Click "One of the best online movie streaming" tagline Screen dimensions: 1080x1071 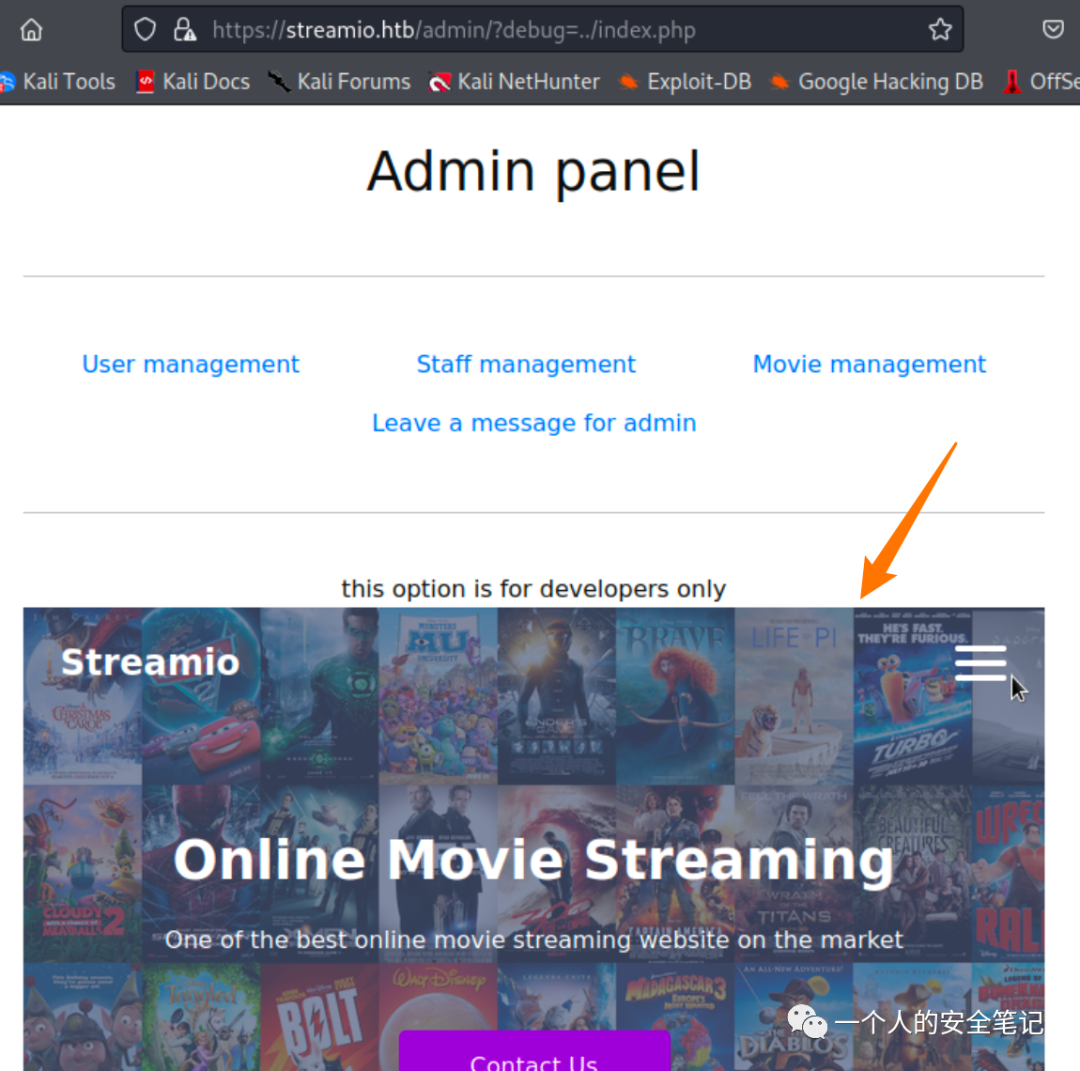coord(534,940)
